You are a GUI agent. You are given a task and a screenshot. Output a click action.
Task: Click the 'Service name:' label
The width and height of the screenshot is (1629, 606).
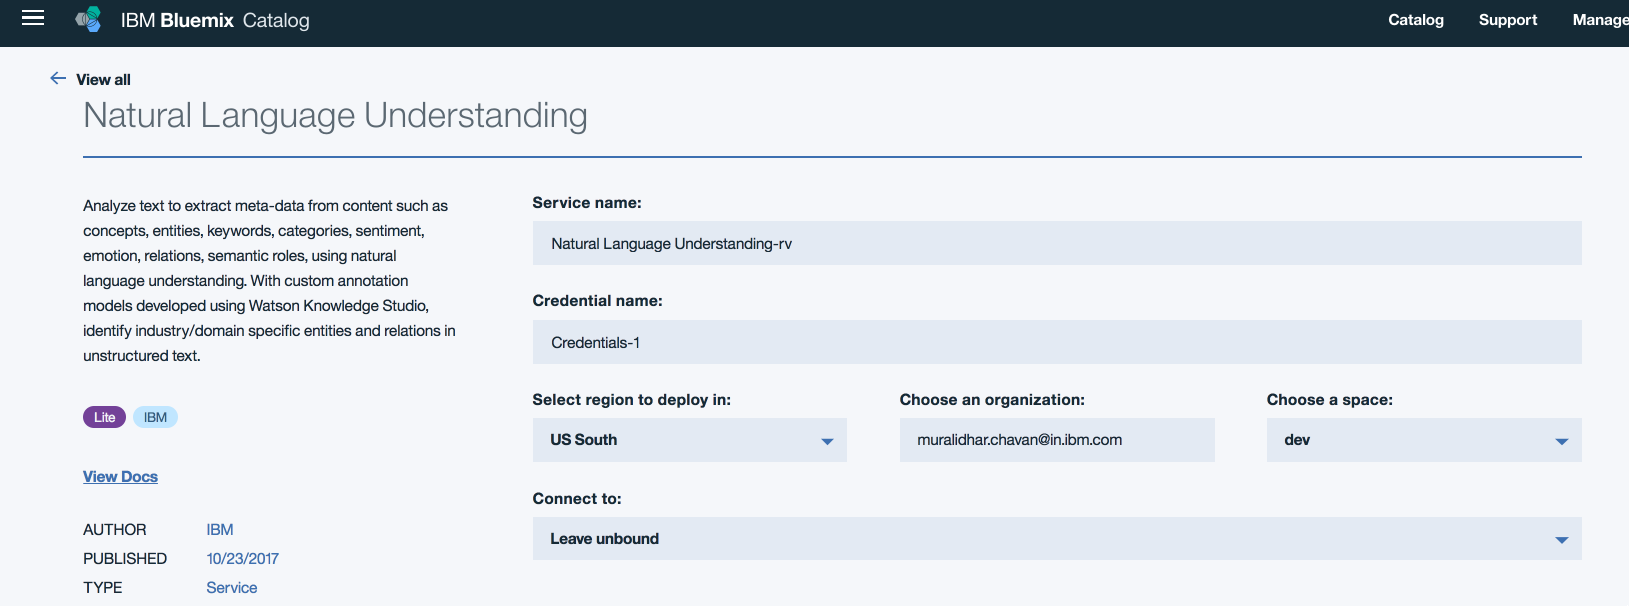[x=587, y=202]
